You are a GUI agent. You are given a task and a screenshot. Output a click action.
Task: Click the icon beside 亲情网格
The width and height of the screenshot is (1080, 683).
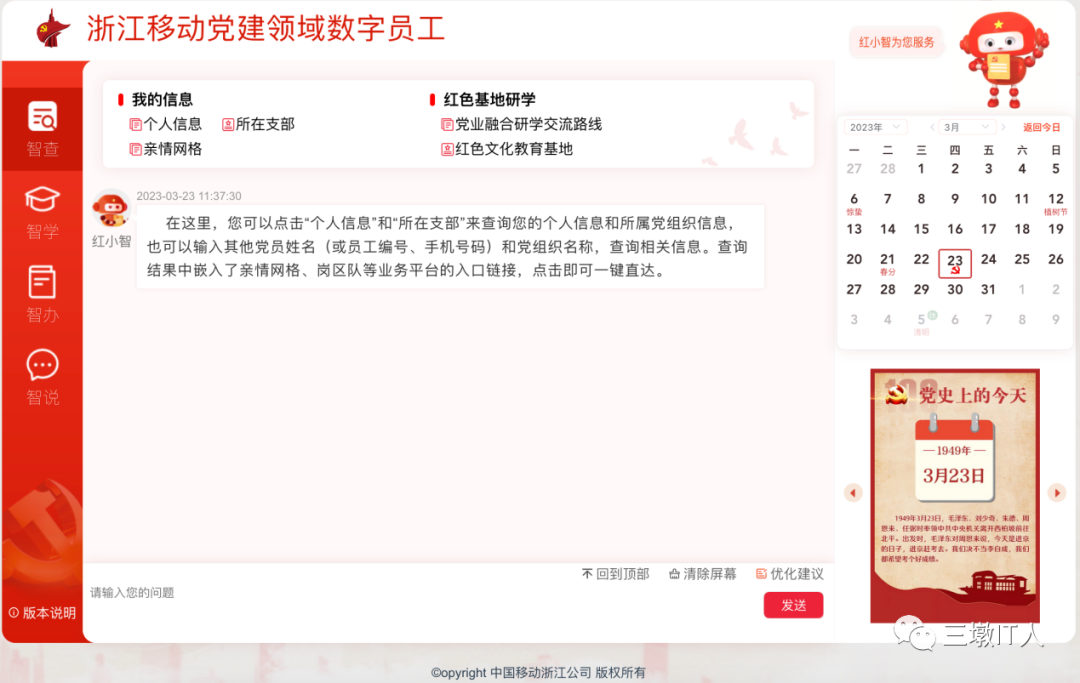(x=136, y=149)
